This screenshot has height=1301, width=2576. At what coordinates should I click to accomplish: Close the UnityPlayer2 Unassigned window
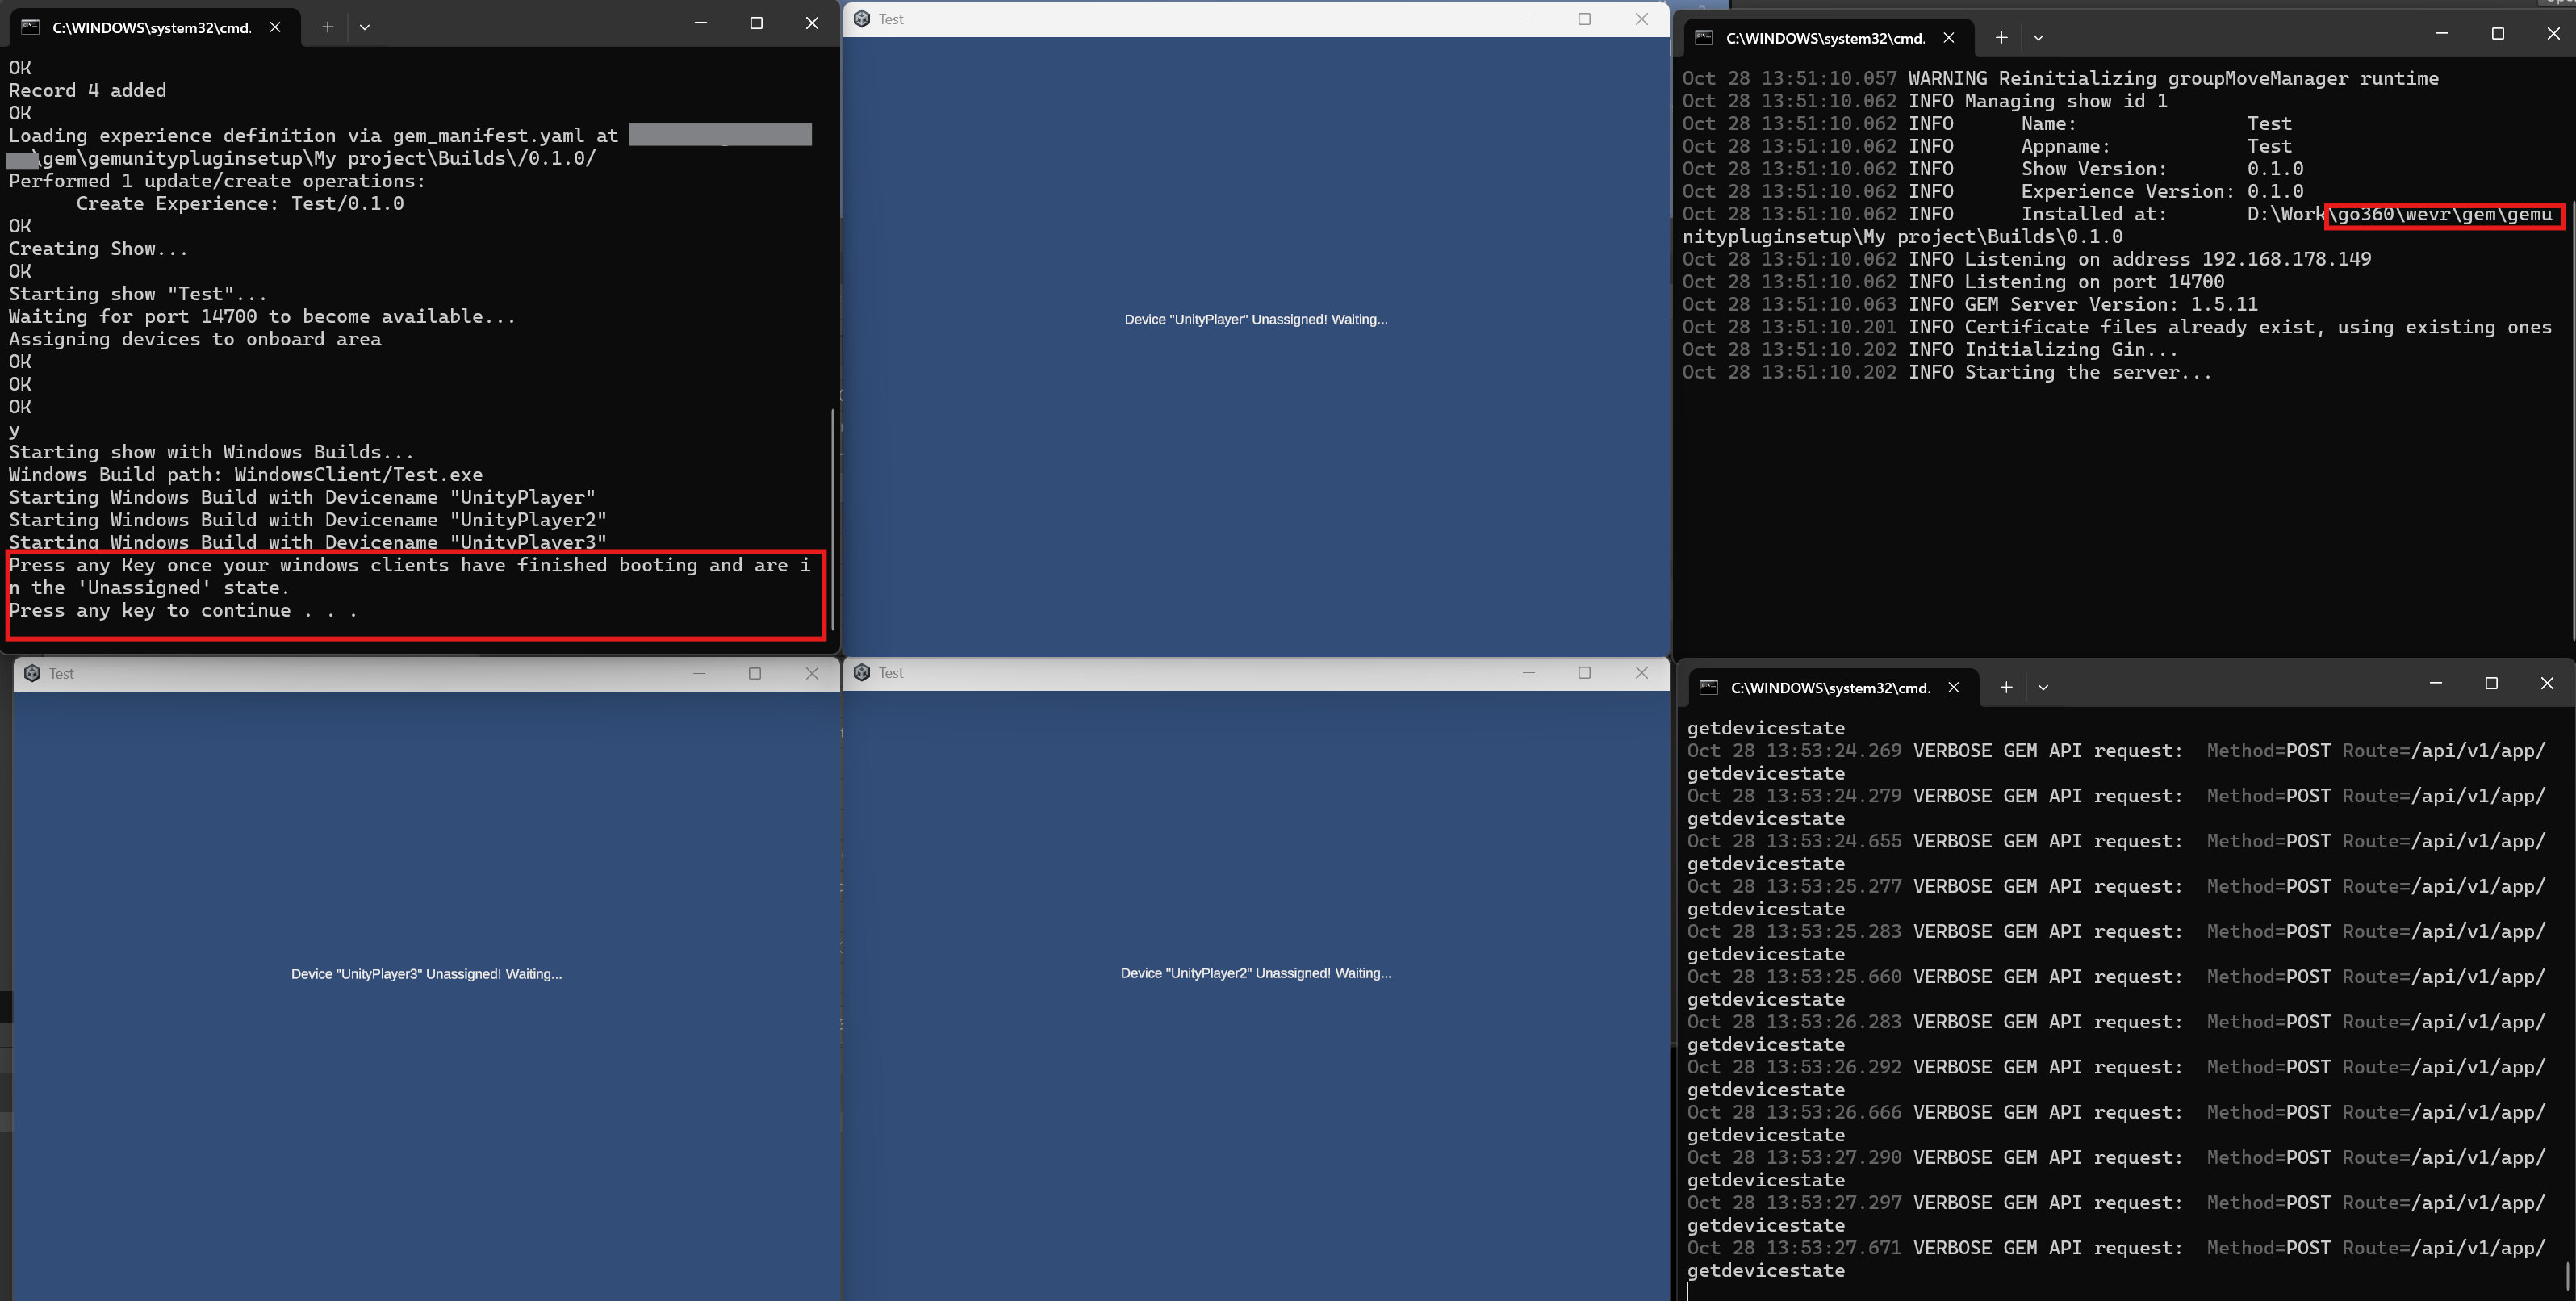click(x=1641, y=673)
